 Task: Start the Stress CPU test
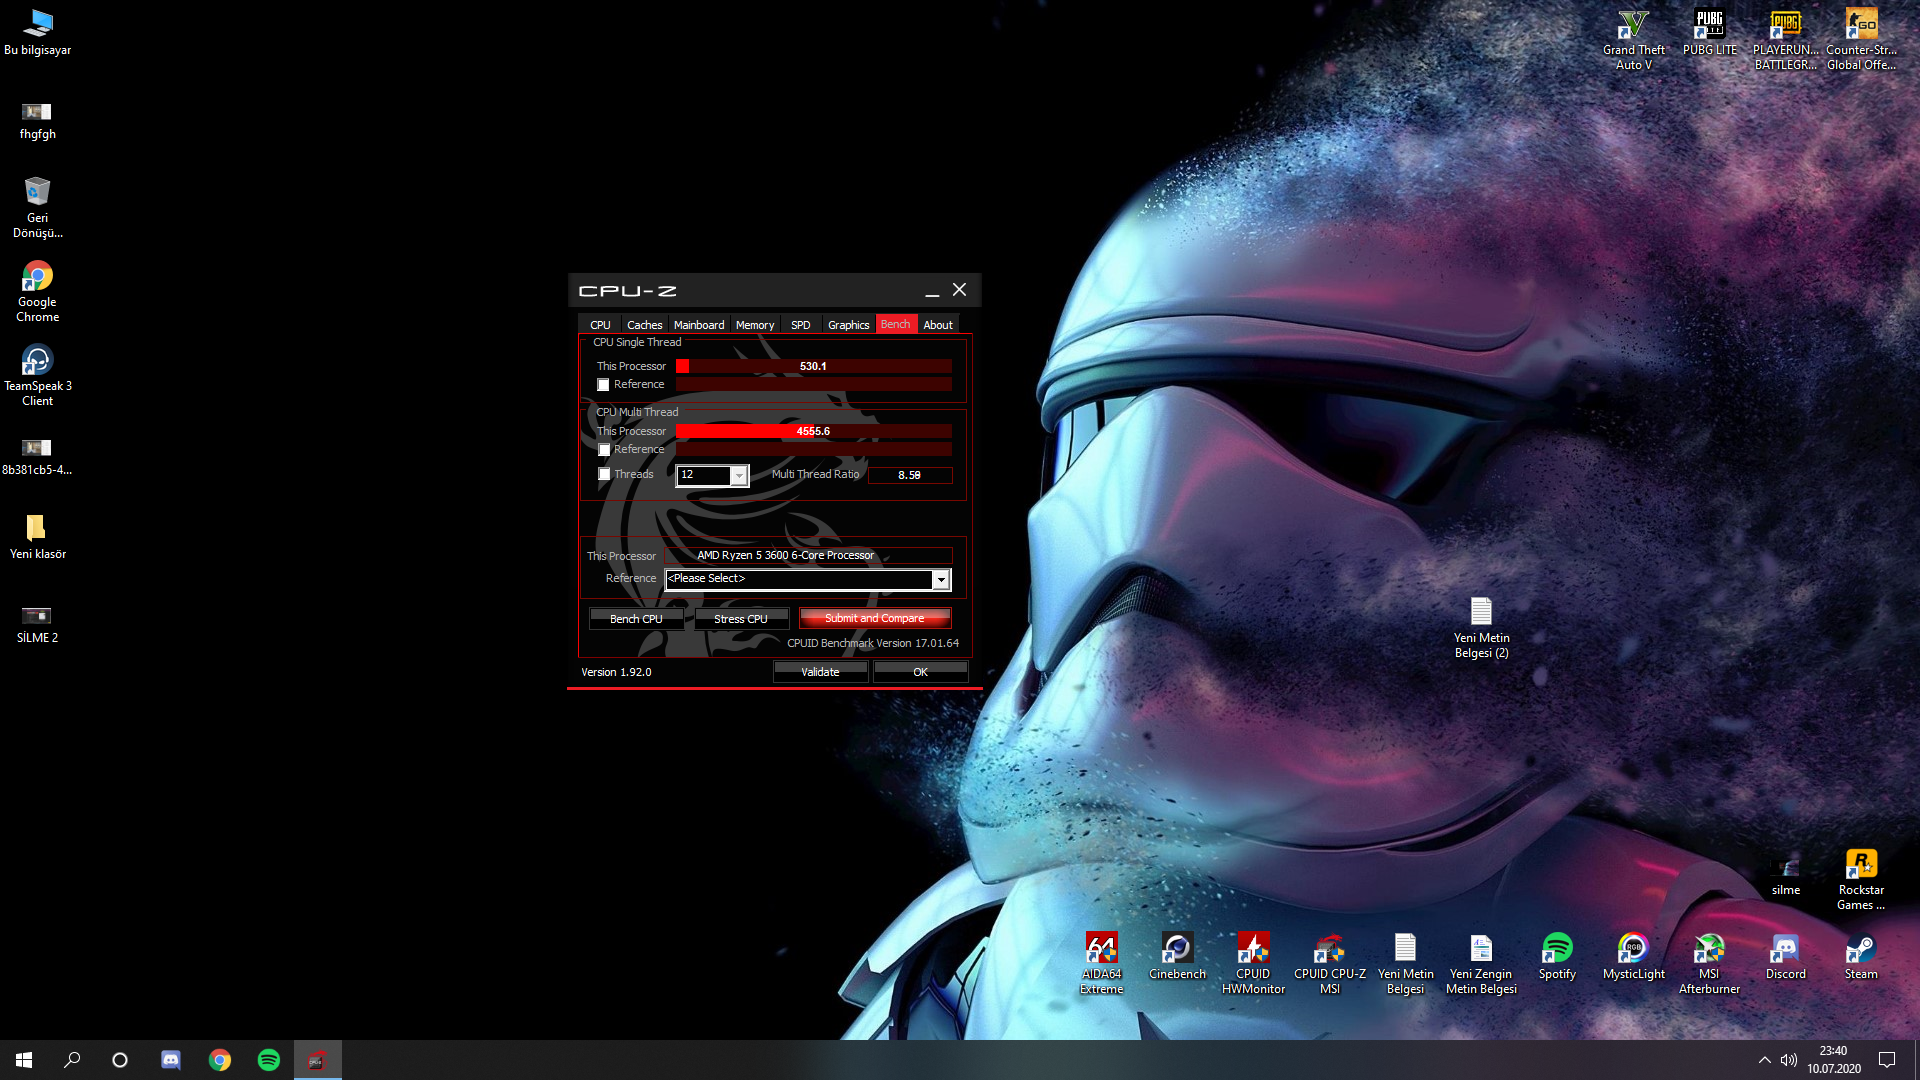(x=741, y=619)
